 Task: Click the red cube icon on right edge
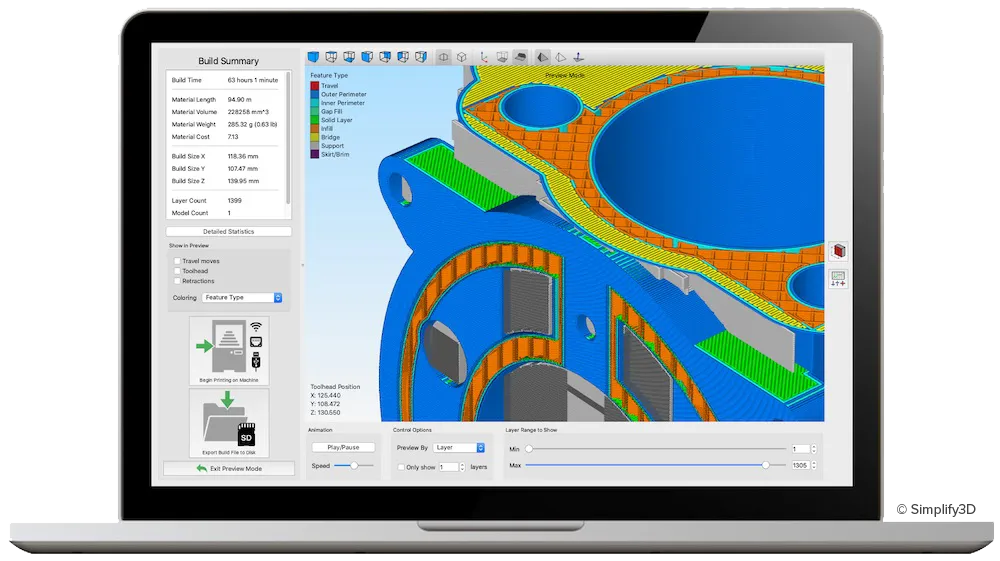click(x=839, y=251)
